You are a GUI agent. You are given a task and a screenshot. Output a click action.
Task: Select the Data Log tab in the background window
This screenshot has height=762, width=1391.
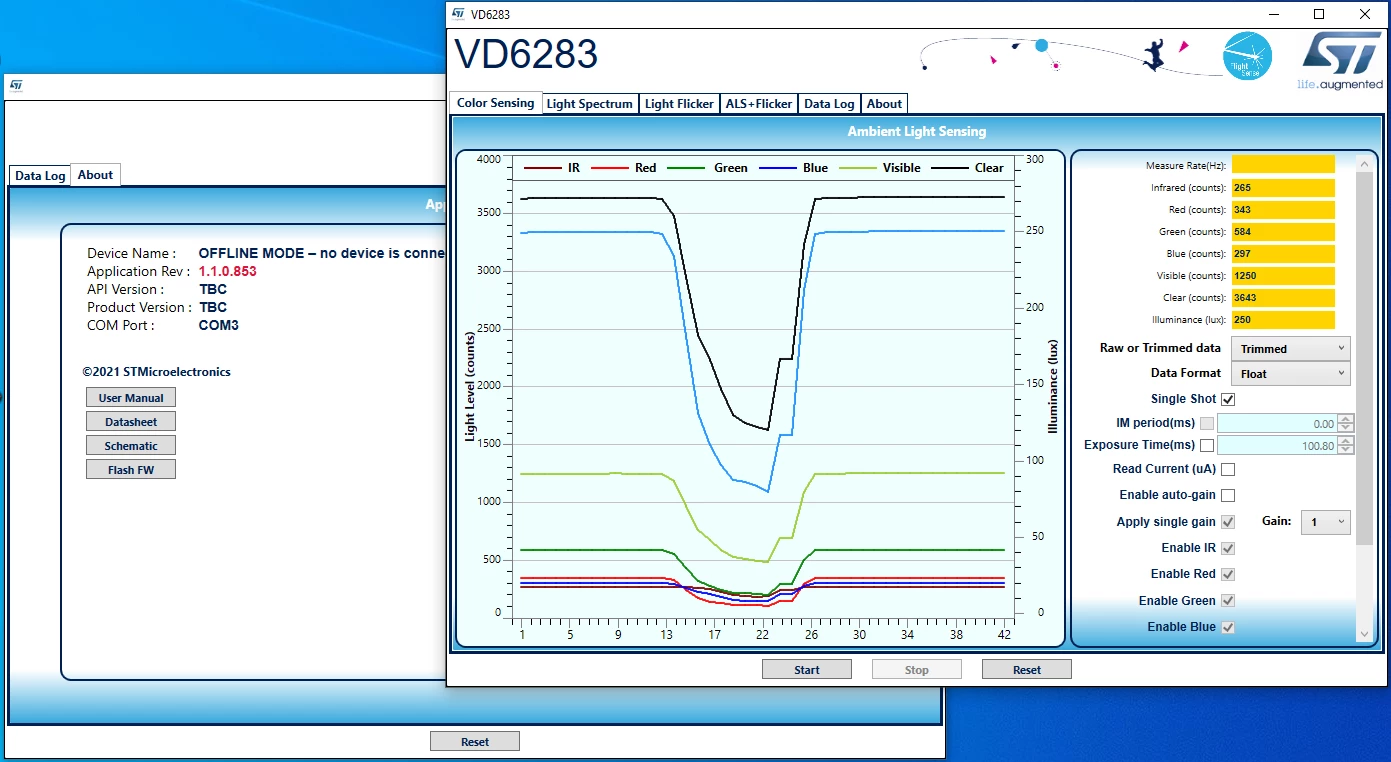click(x=40, y=176)
